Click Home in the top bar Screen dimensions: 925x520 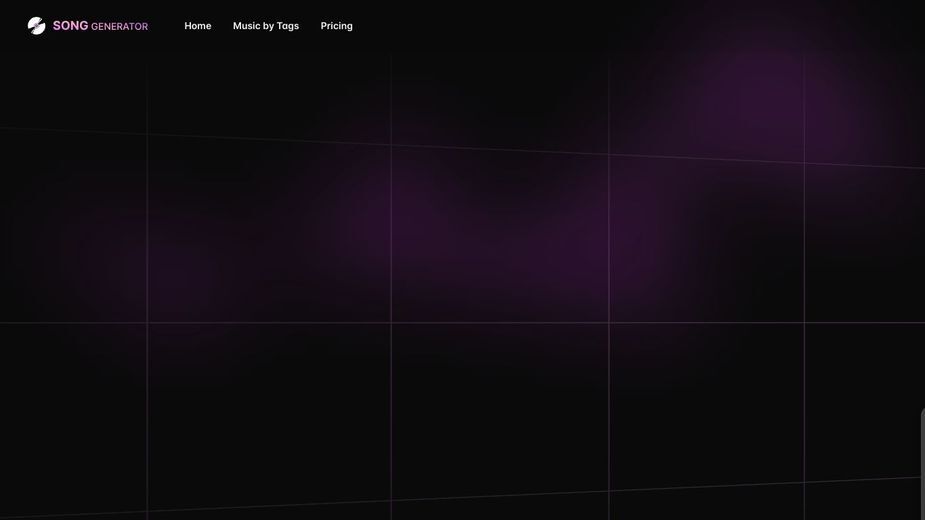tap(198, 26)
